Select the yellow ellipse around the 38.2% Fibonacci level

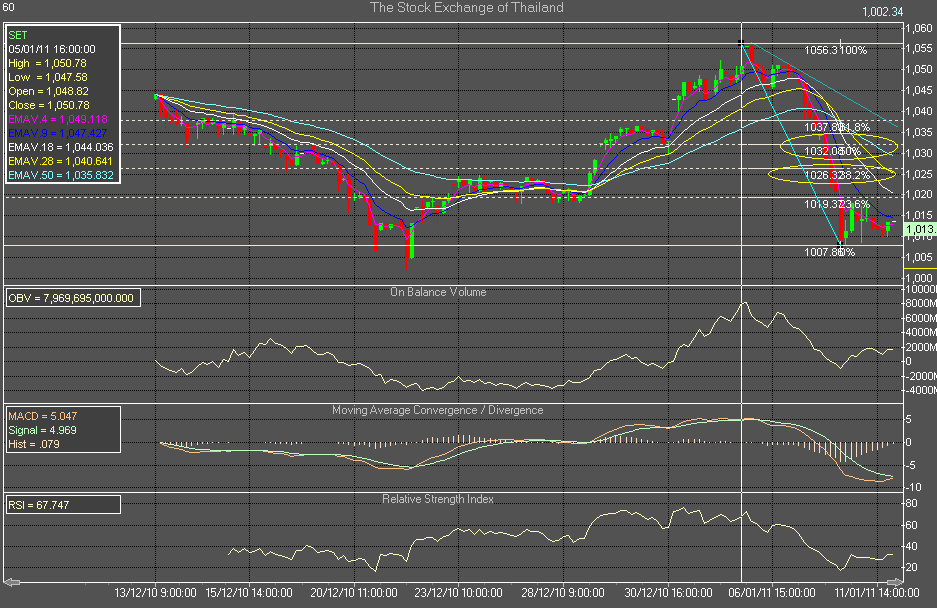pyautogui.click(x=831, y=174)
